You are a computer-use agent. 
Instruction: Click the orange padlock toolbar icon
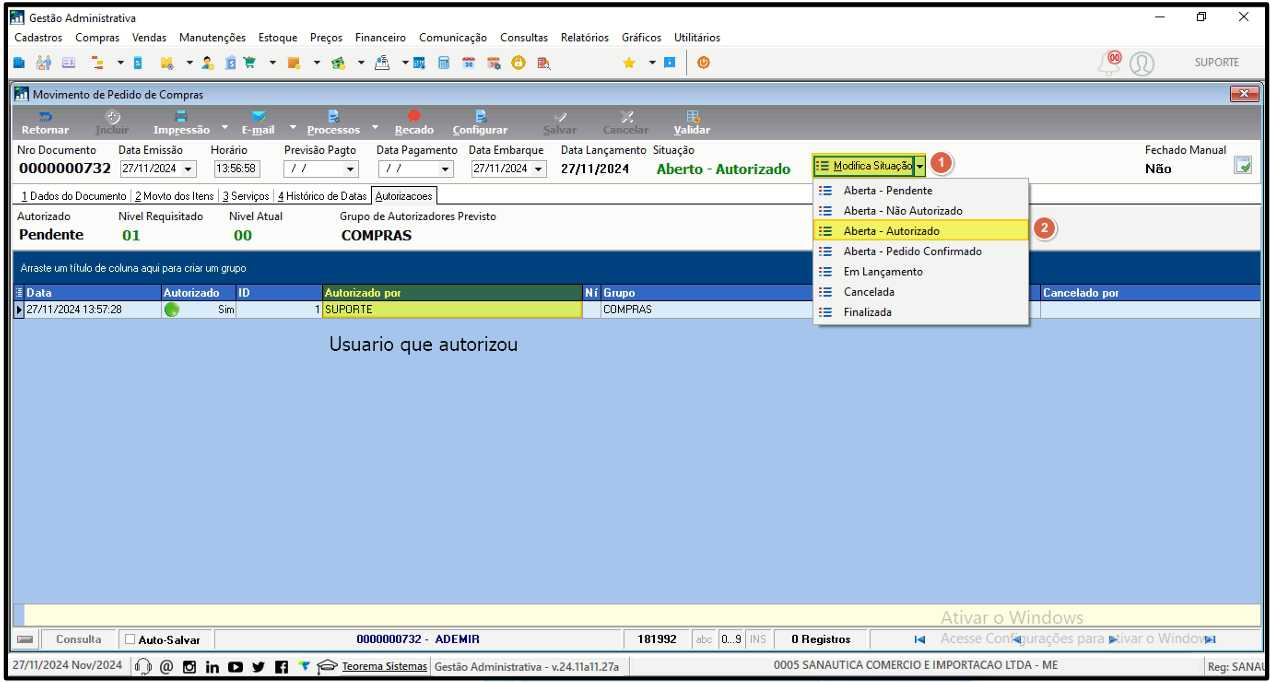pyautogui.click(x=518, y=62)
